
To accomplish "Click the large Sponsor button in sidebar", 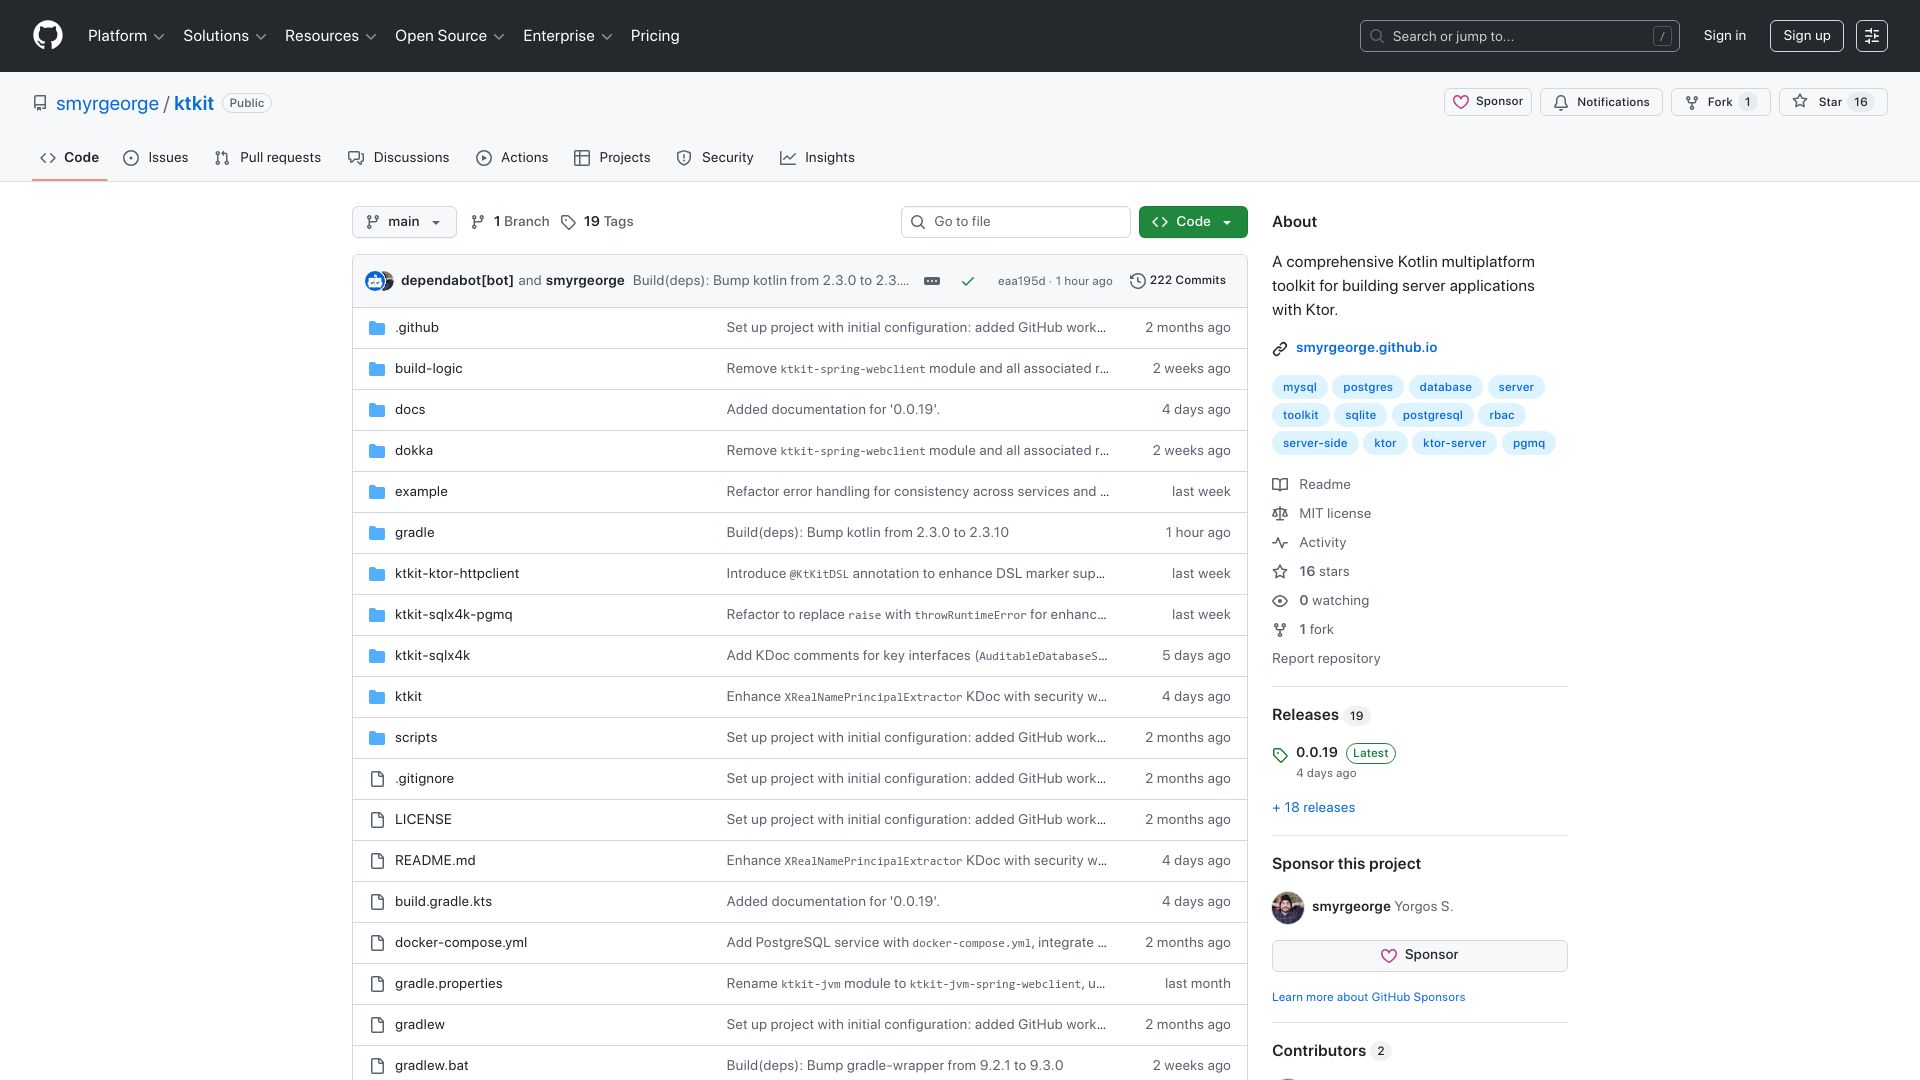I will click(x=1420, y=956).
